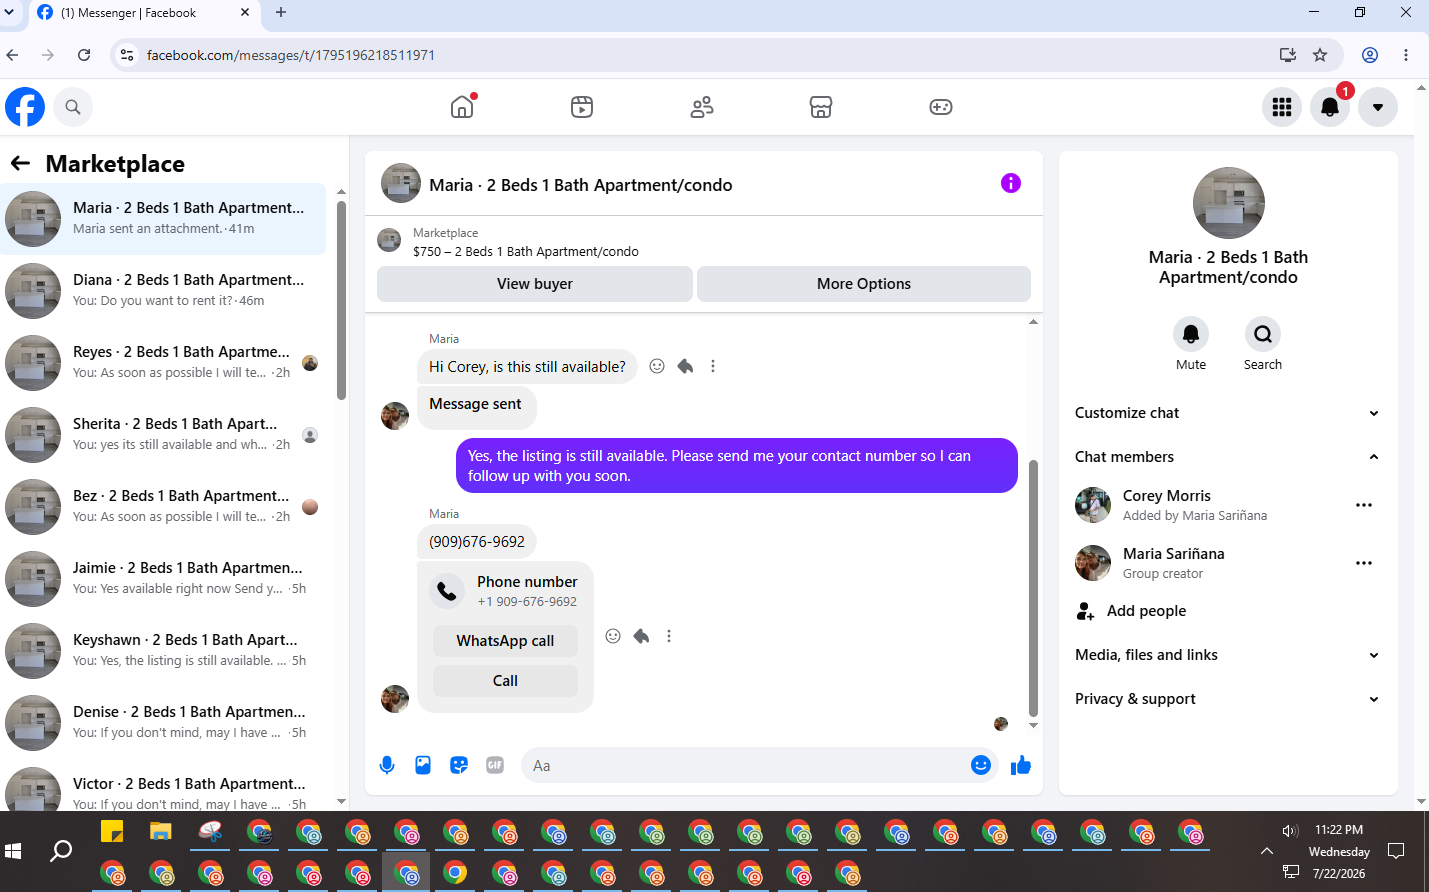Start a WhatsApp call

coord(505,641)
